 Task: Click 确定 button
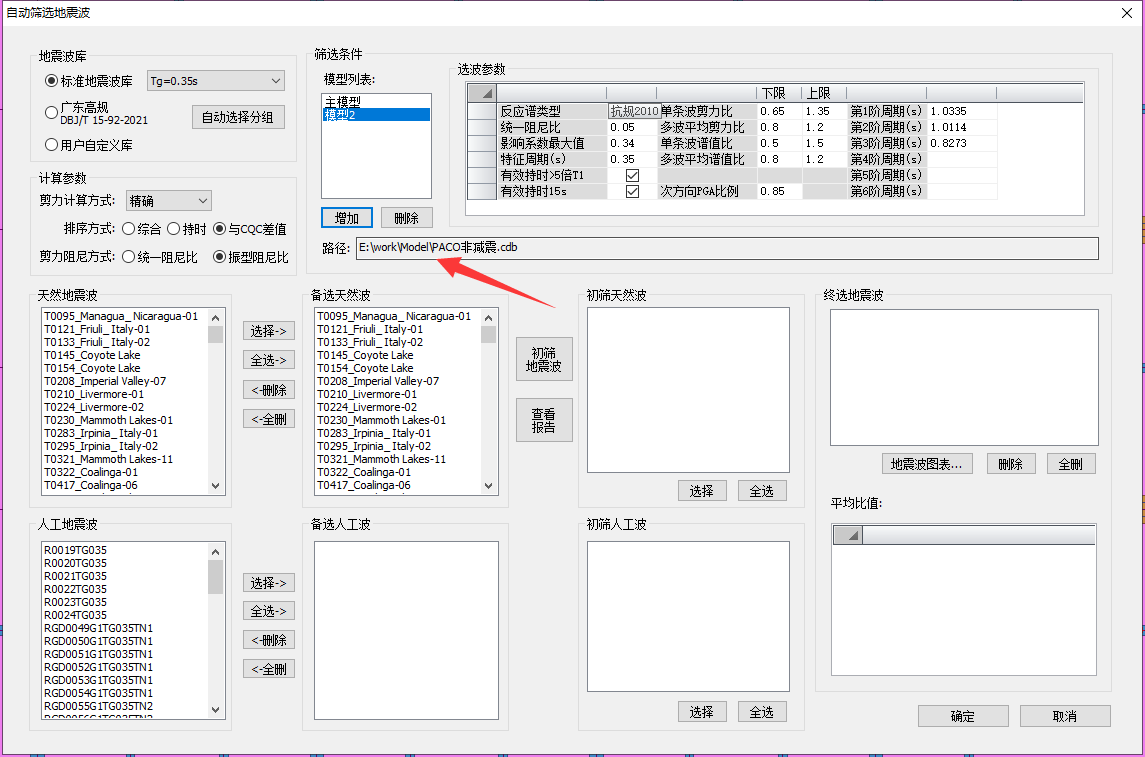pos(962,716)
